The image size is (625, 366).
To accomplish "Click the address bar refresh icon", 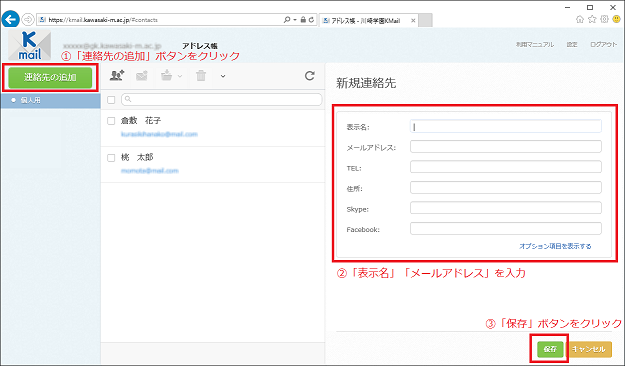I will 311,20.
